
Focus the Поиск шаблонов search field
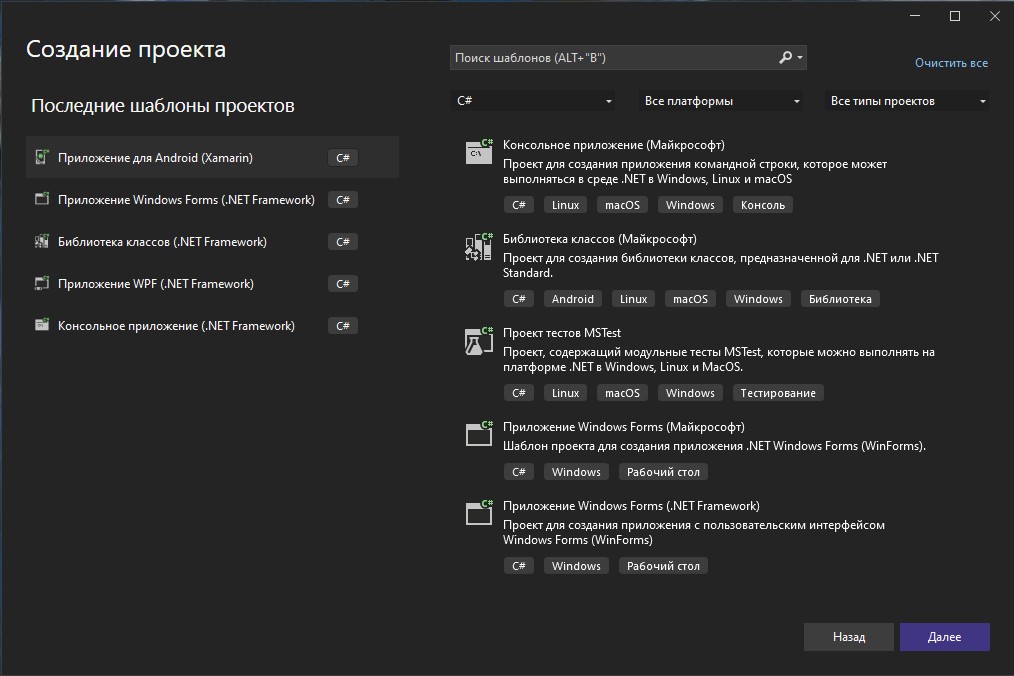[x=610, y=58]
